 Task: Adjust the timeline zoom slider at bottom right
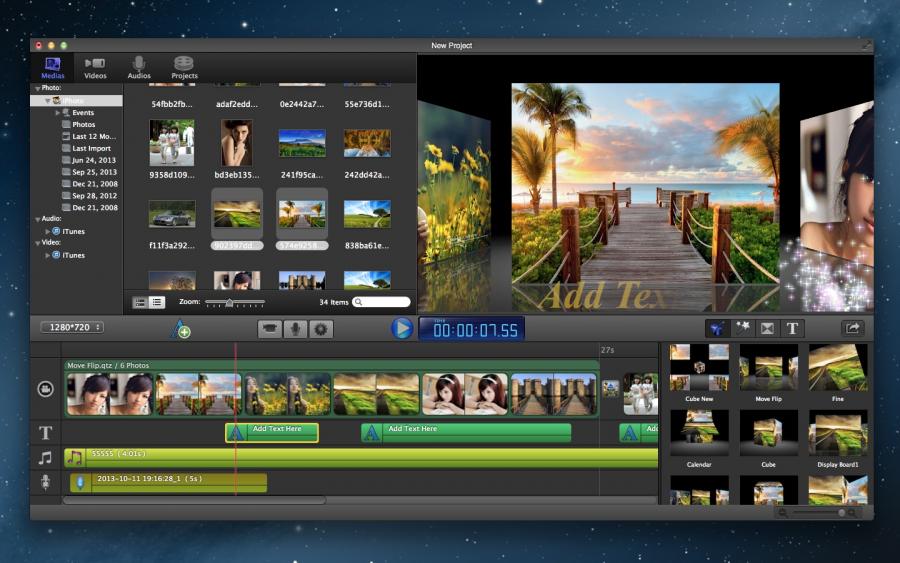[x=818, y=512]
